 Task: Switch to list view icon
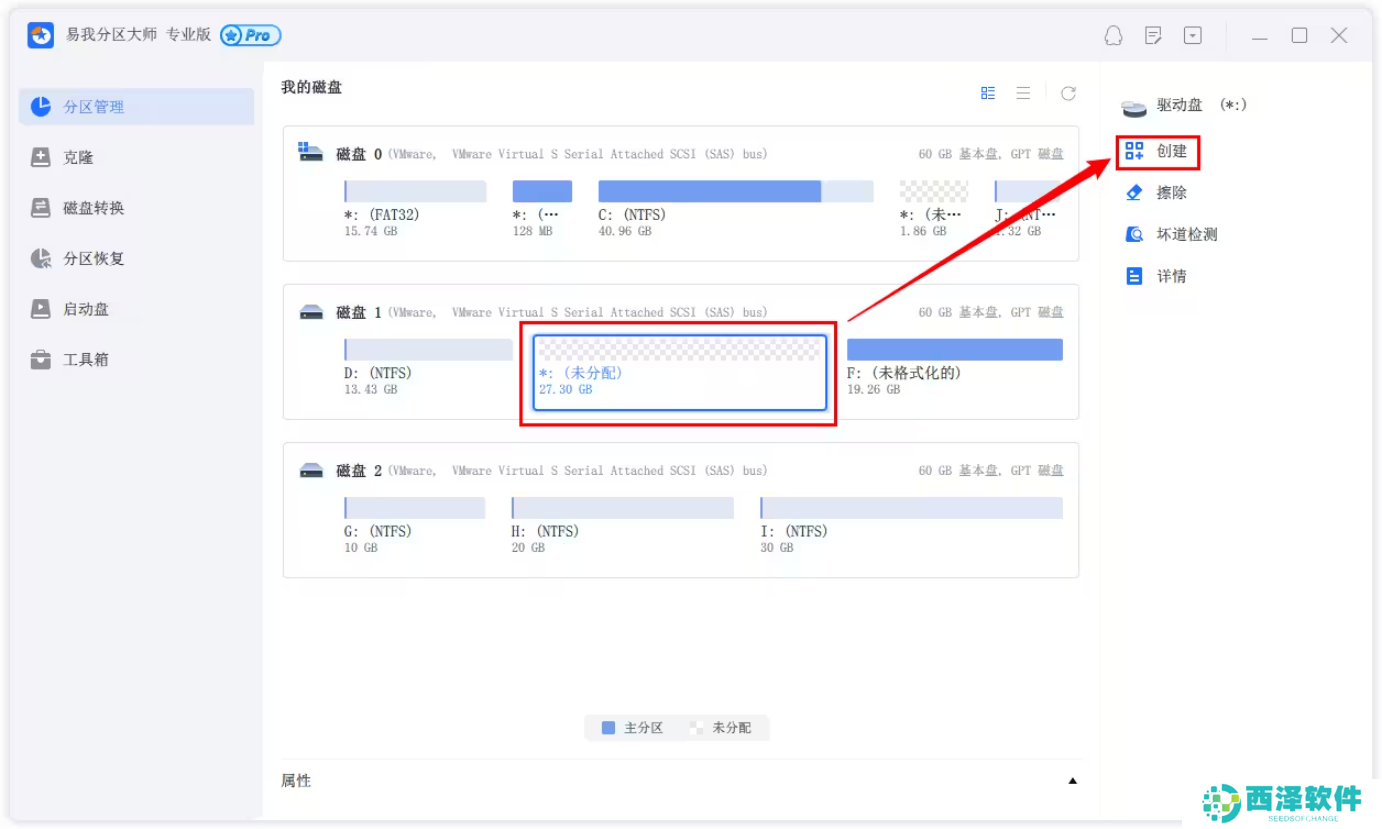[x=1023, y=93]
